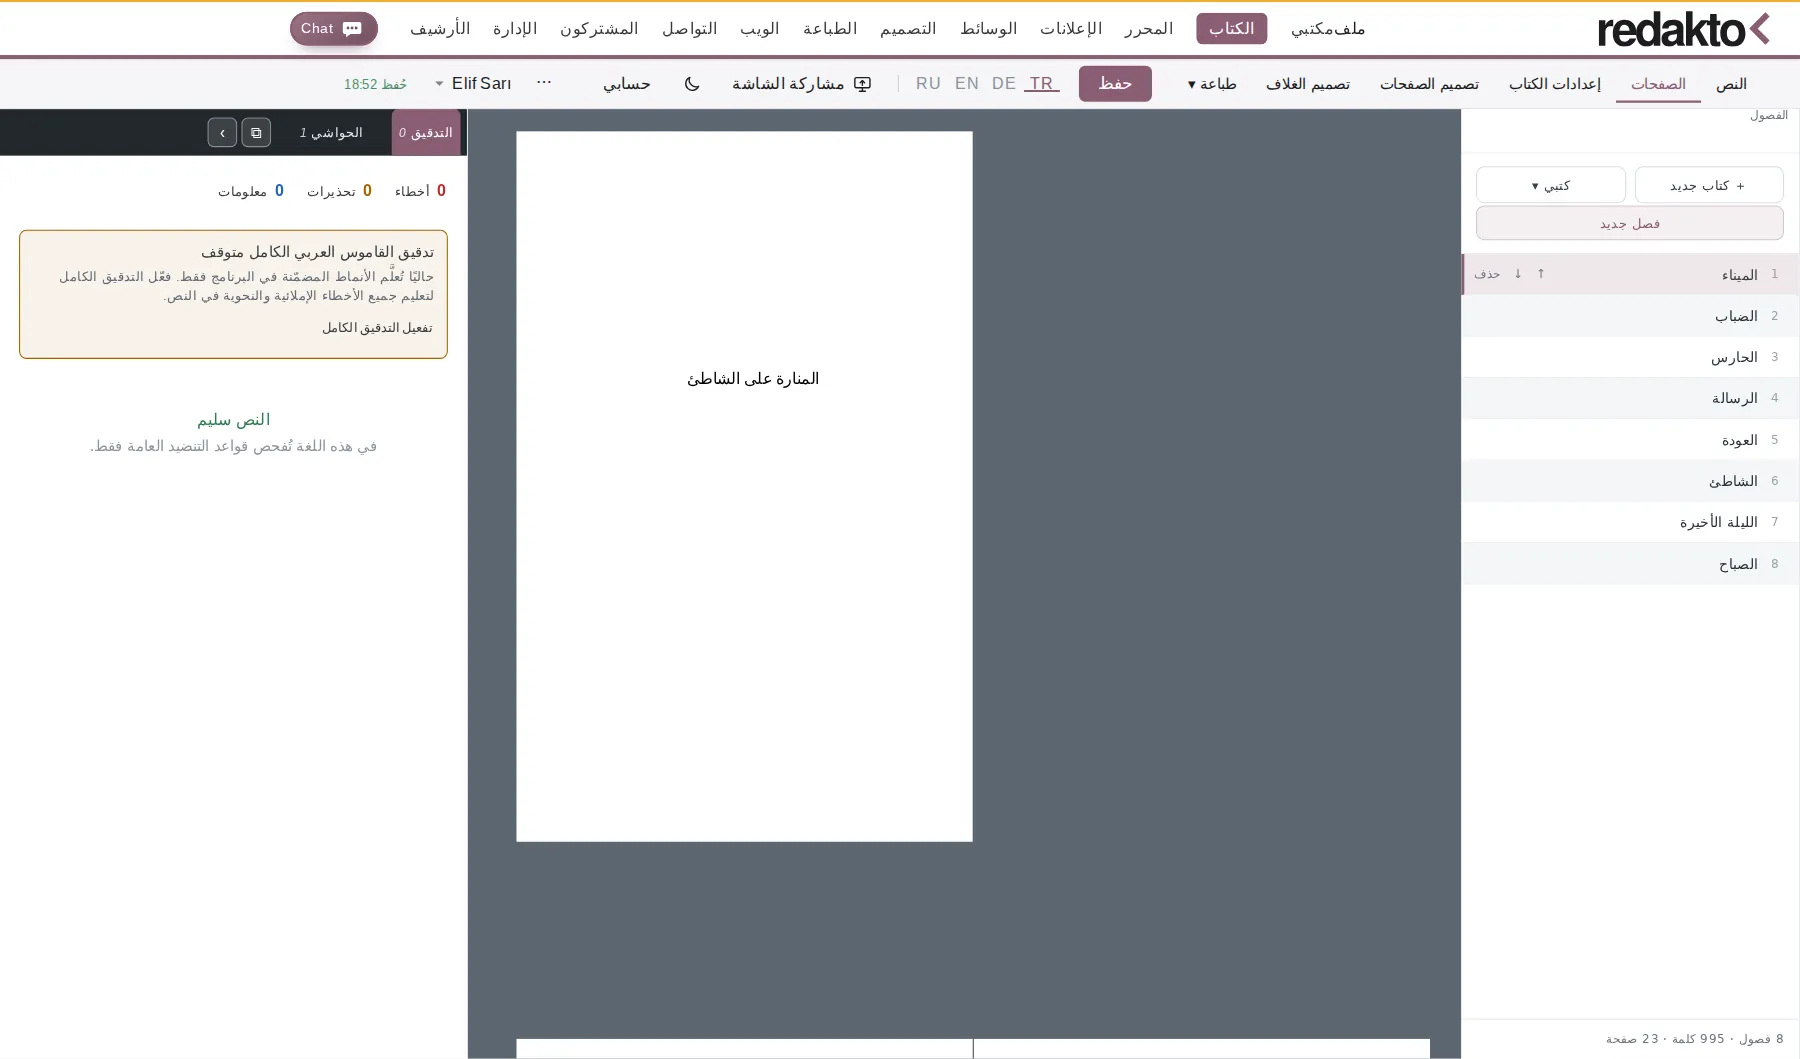
Task: Open the تصميم الصفحات tab
Action: coord(1429,84)
